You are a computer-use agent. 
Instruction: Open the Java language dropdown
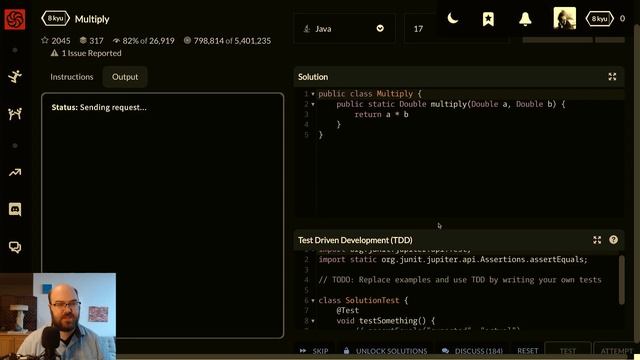click(x=344, y=29)
